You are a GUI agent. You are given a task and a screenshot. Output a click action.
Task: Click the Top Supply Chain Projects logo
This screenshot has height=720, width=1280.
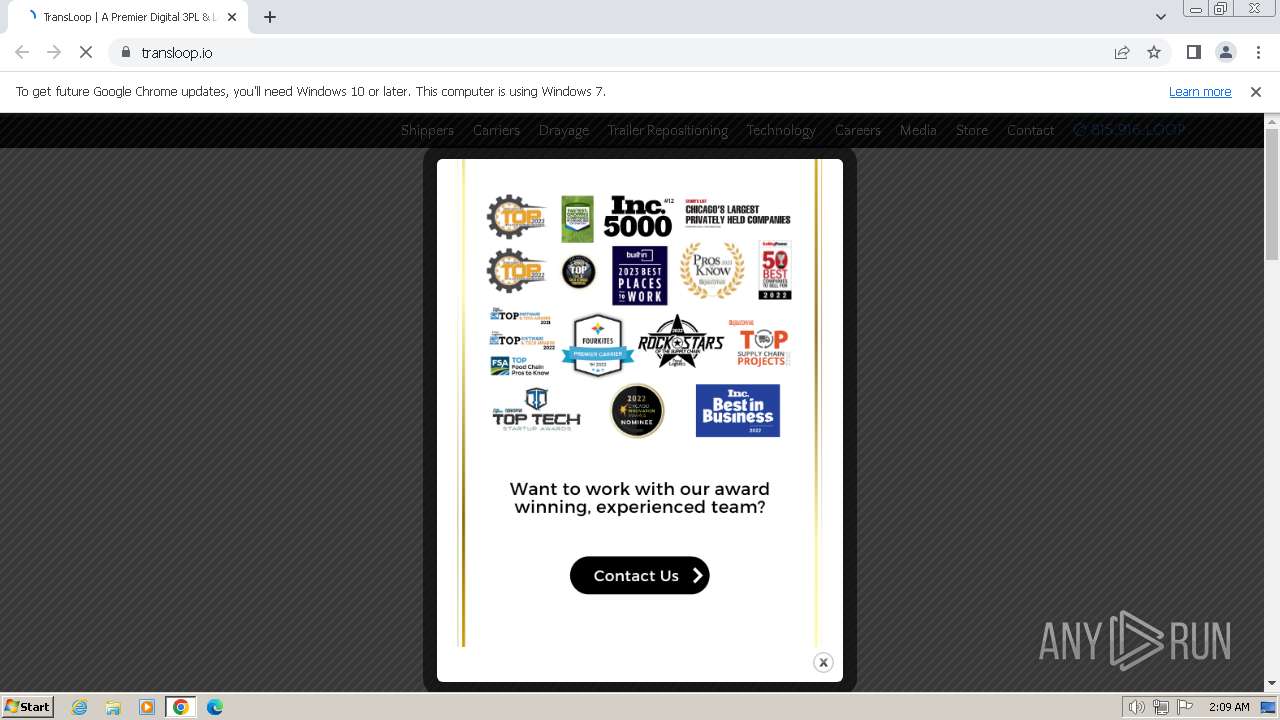pyautogui.click(x=761, y=343)
